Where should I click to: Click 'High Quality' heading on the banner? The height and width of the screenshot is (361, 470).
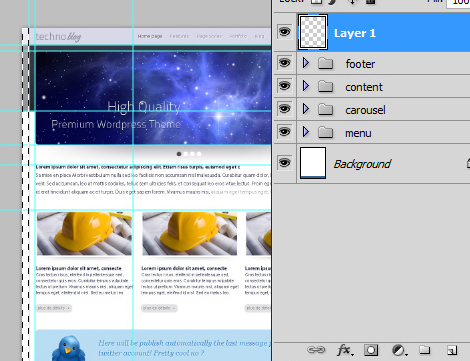point(144,107)
